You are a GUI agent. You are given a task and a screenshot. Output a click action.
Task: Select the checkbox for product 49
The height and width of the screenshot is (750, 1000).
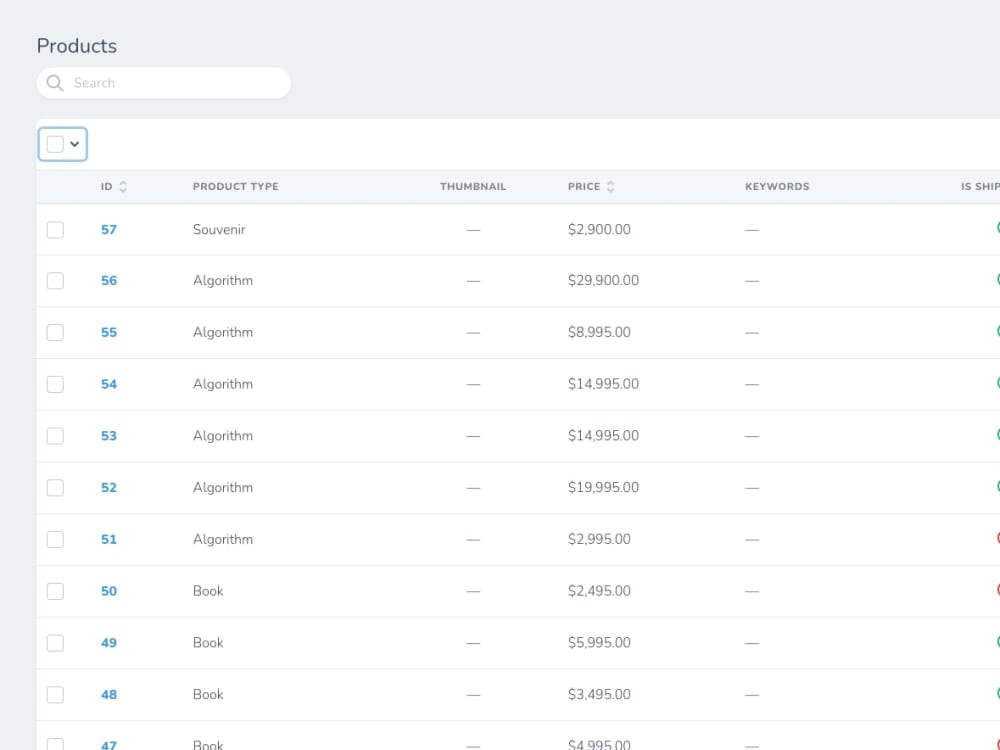[55, 642]
